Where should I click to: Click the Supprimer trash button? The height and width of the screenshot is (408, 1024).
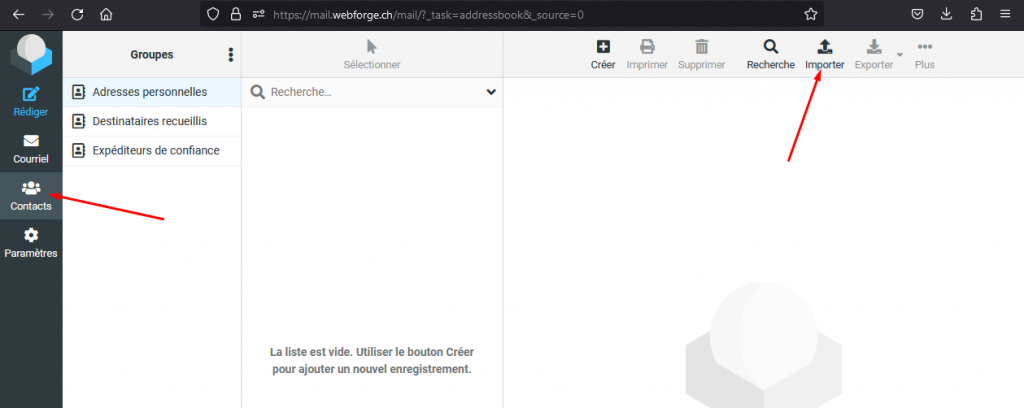pyautogui.click(x=701, y=55)
